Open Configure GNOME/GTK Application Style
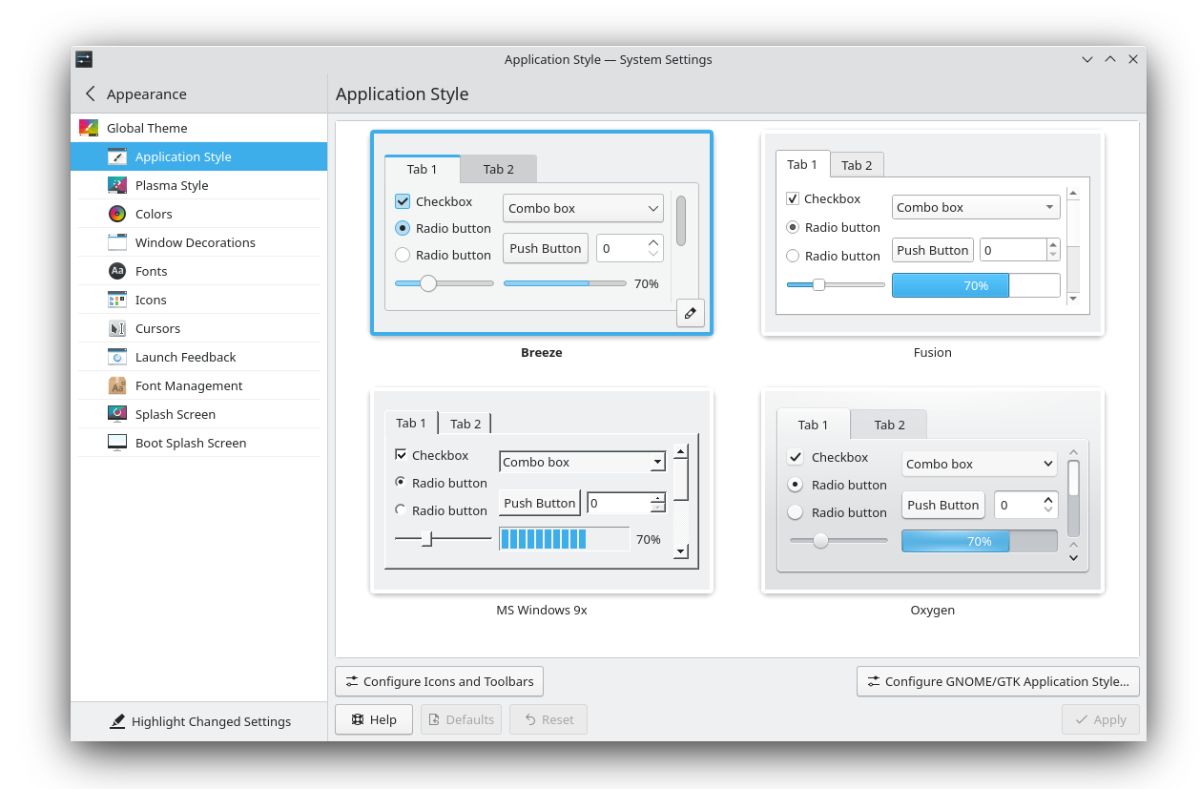 (x=997, y=682)
